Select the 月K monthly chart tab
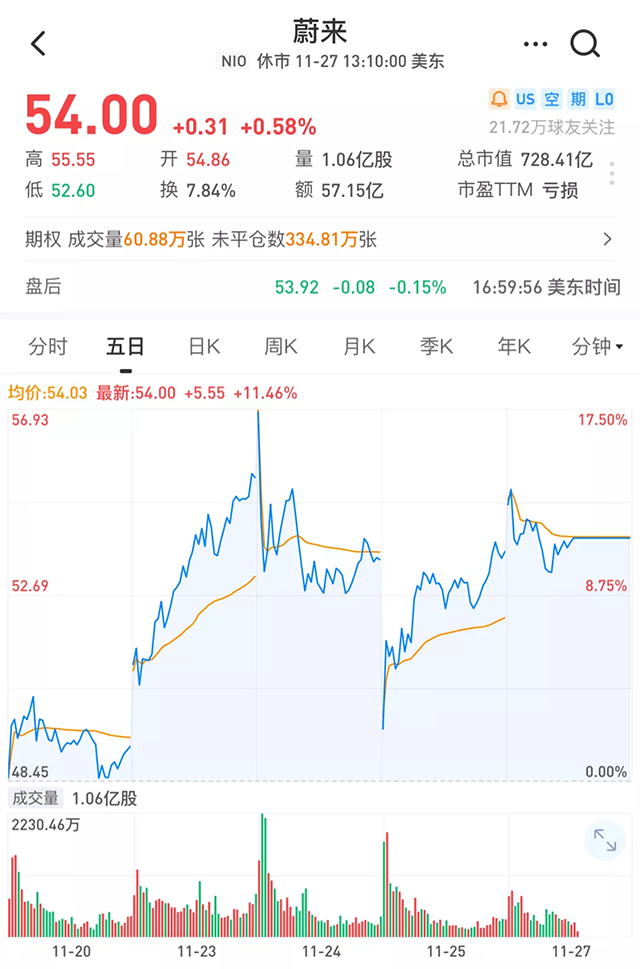Viewport: 640px width, 969px height. pyautogui.click(x=359, y=346)
